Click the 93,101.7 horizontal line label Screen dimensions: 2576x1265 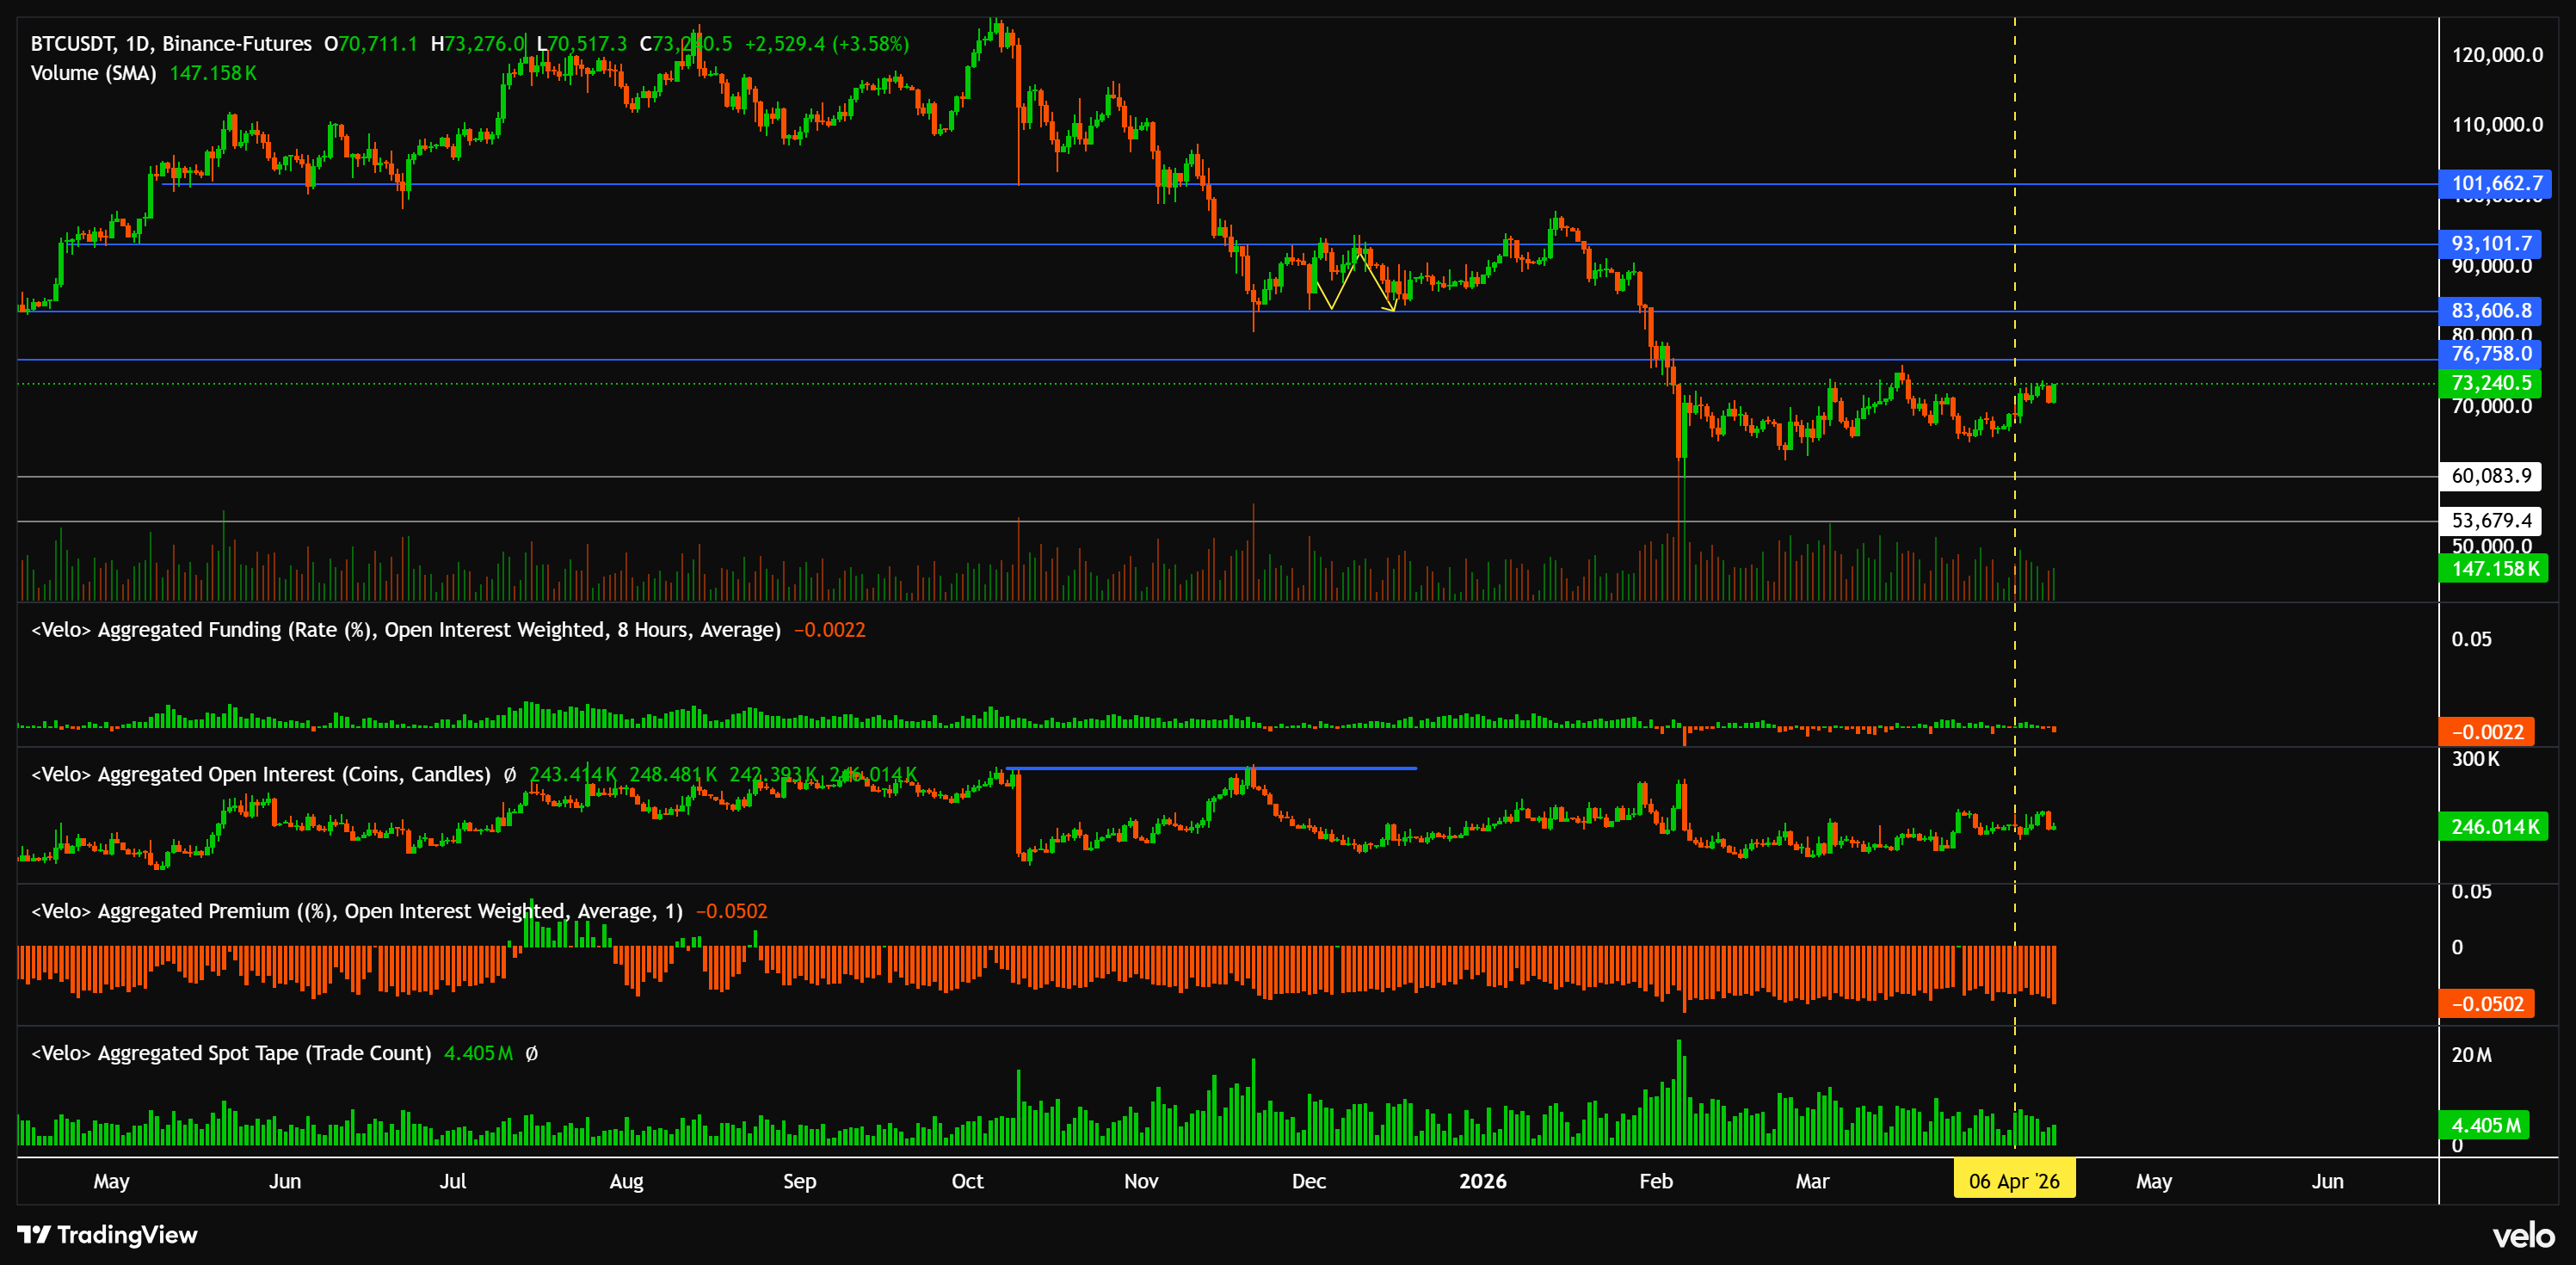[2491, 244]
